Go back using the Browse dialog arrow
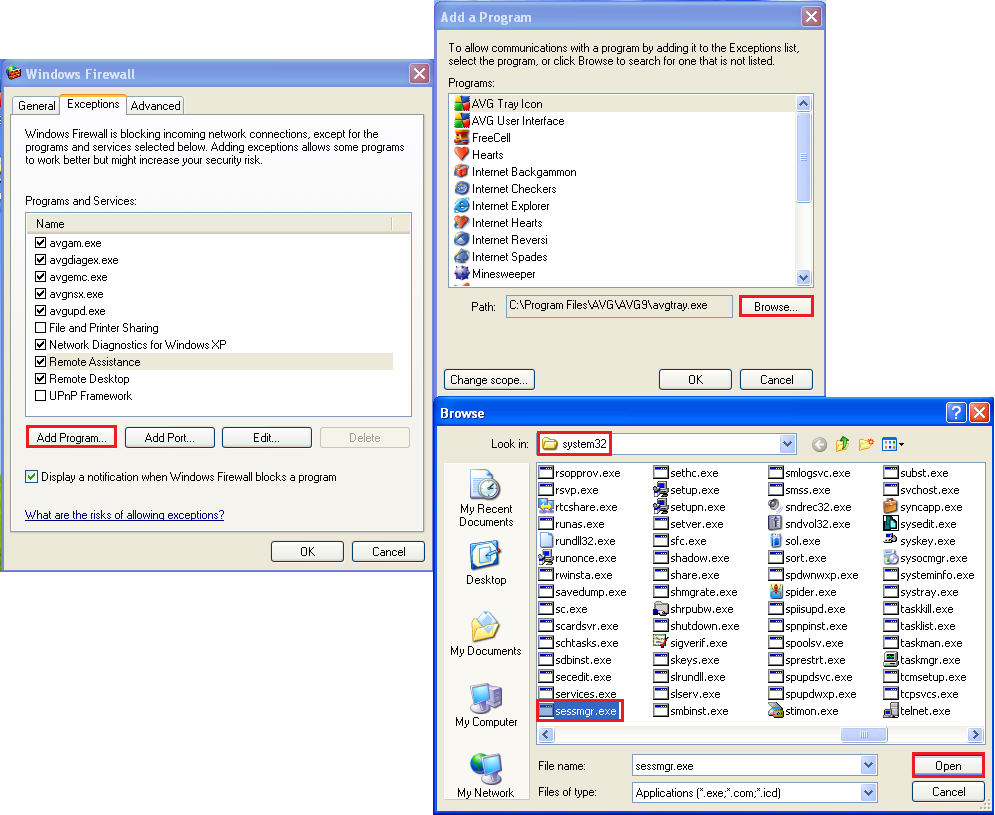The width and height of the screenshot is (995, 815). pyautogui.click(x=819, y=444)
